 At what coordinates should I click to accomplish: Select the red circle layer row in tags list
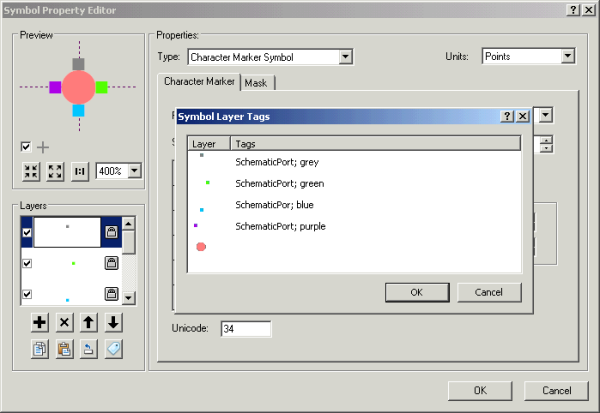[x=354, y=247]
